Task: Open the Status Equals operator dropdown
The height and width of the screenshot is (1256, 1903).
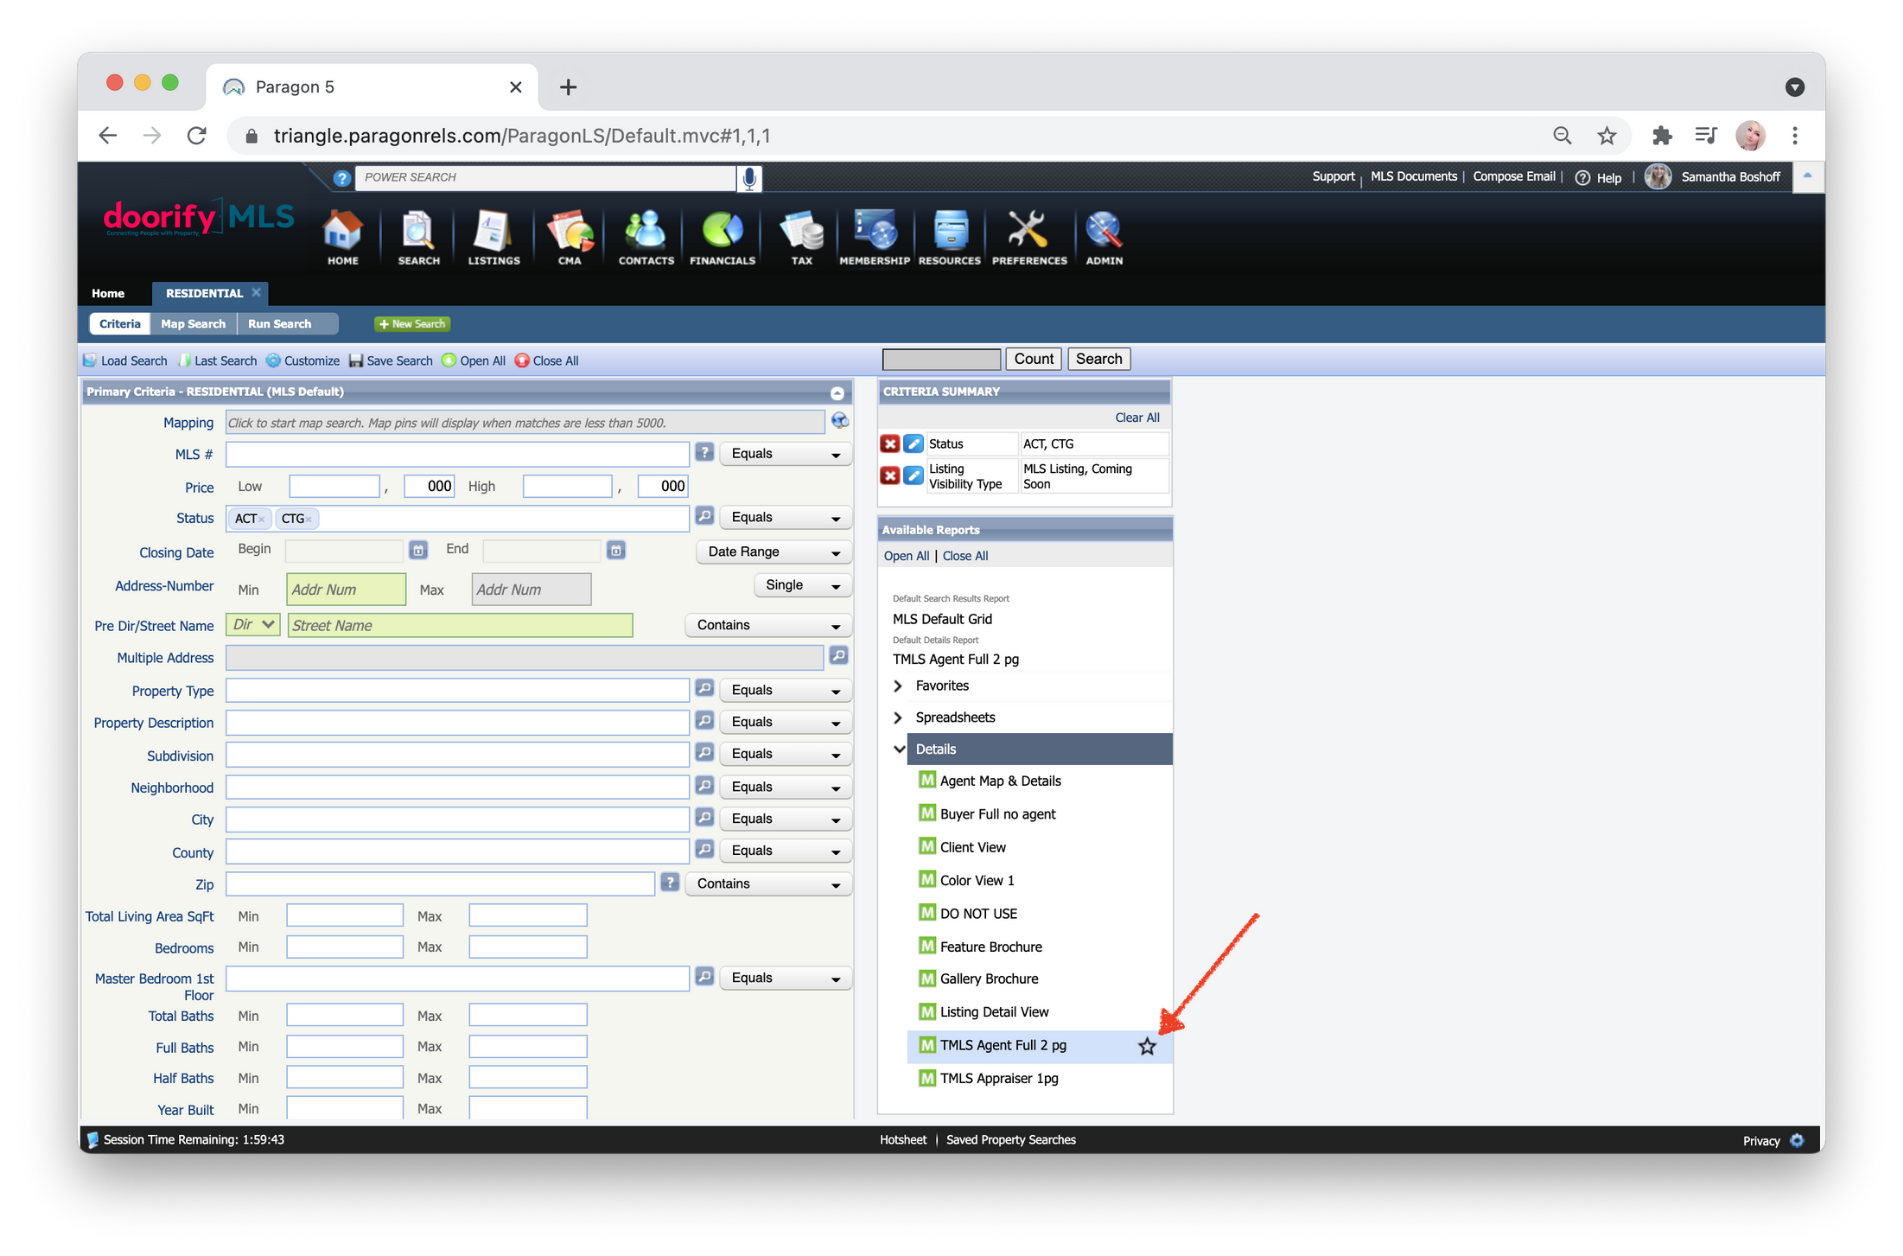Action: (x=785, y=517)
